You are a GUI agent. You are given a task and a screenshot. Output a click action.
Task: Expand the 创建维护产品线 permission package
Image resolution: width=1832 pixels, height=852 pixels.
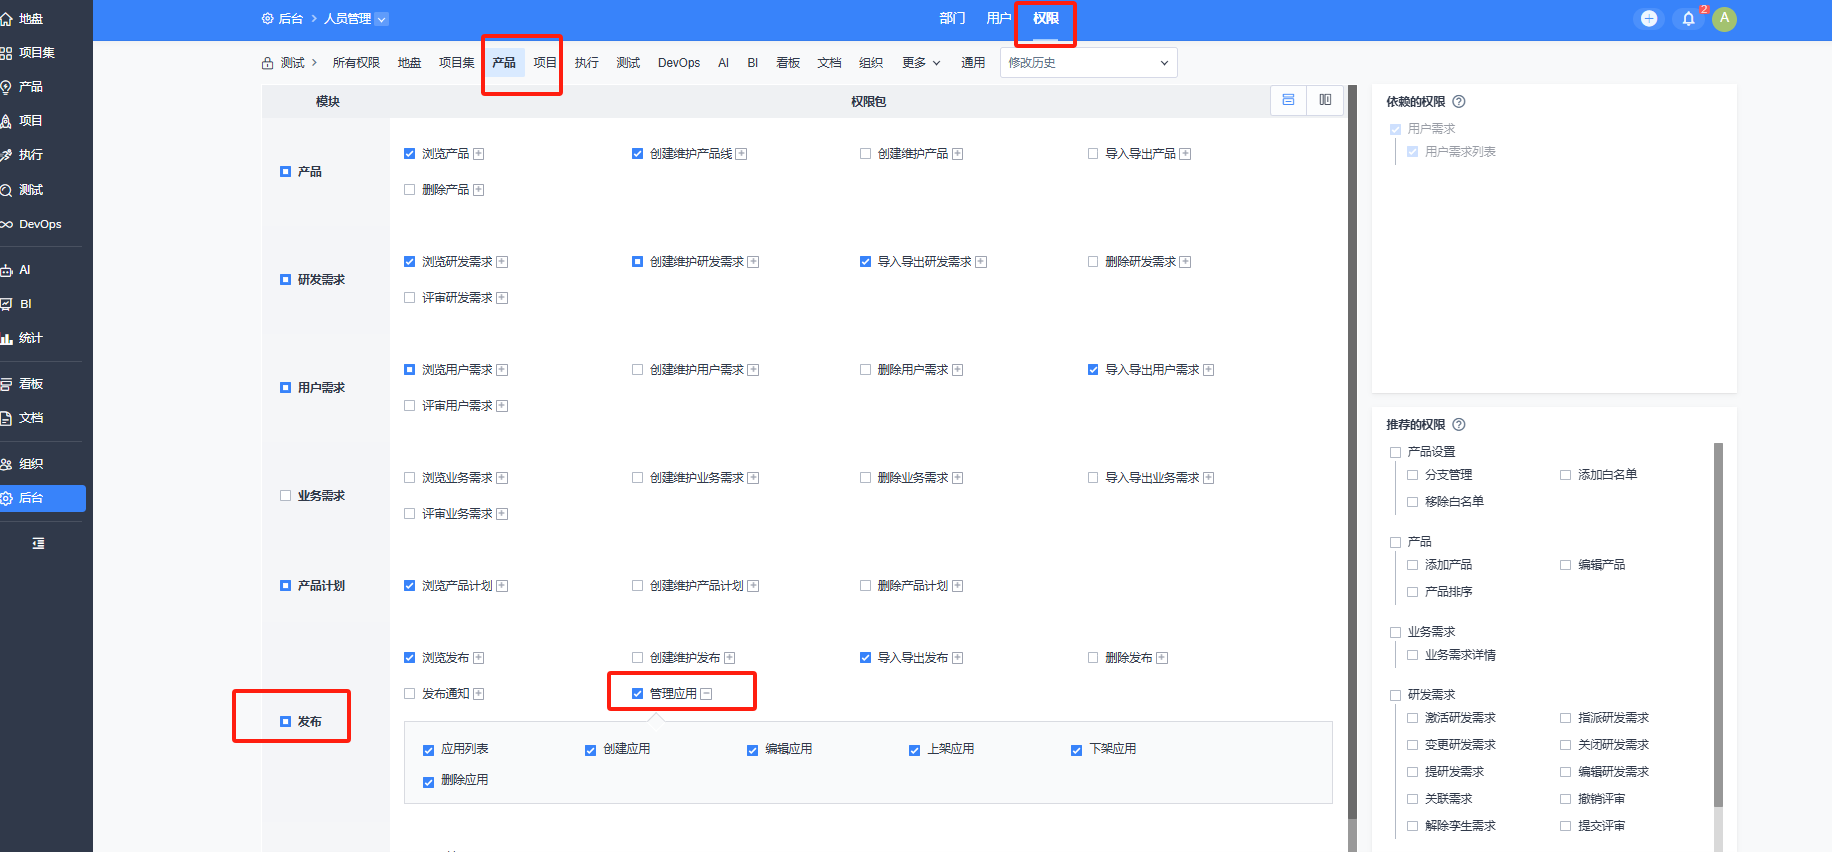coord(742,154)
